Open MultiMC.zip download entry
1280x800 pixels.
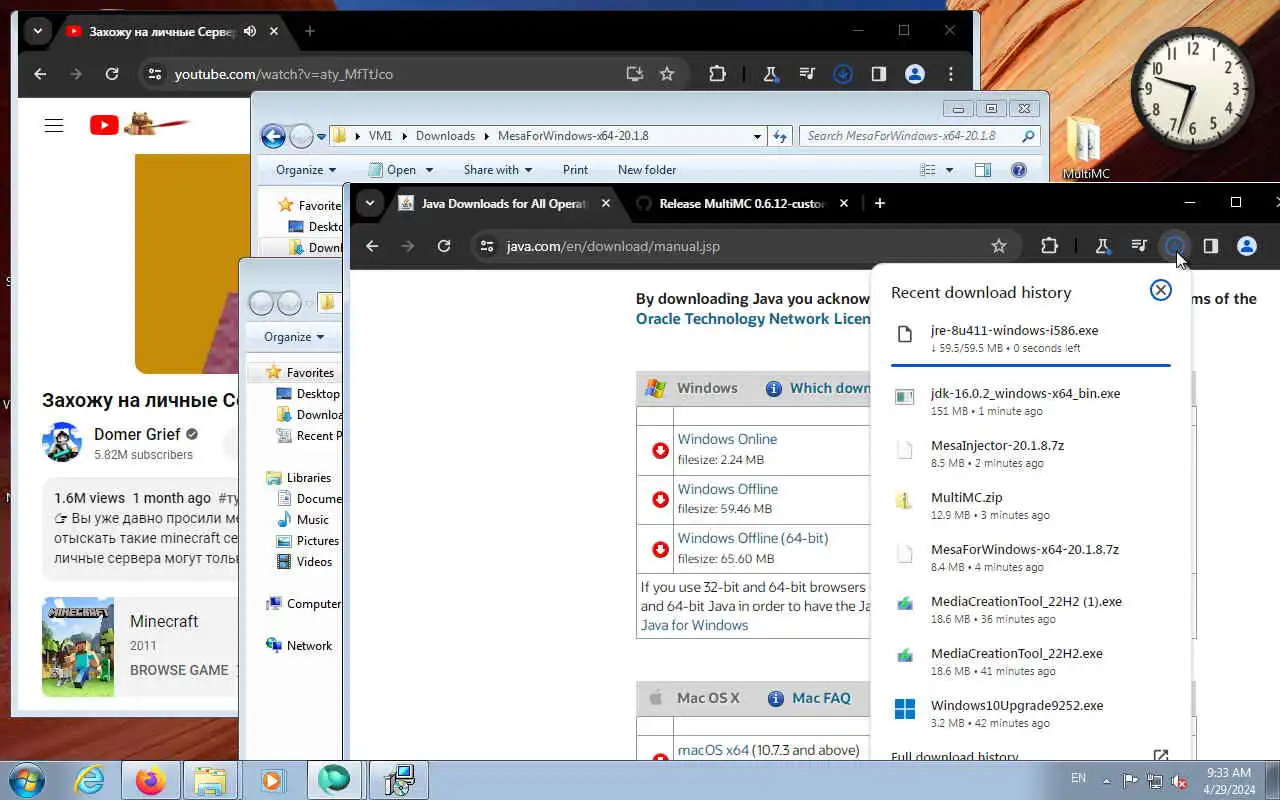(x=1031, y=505)
